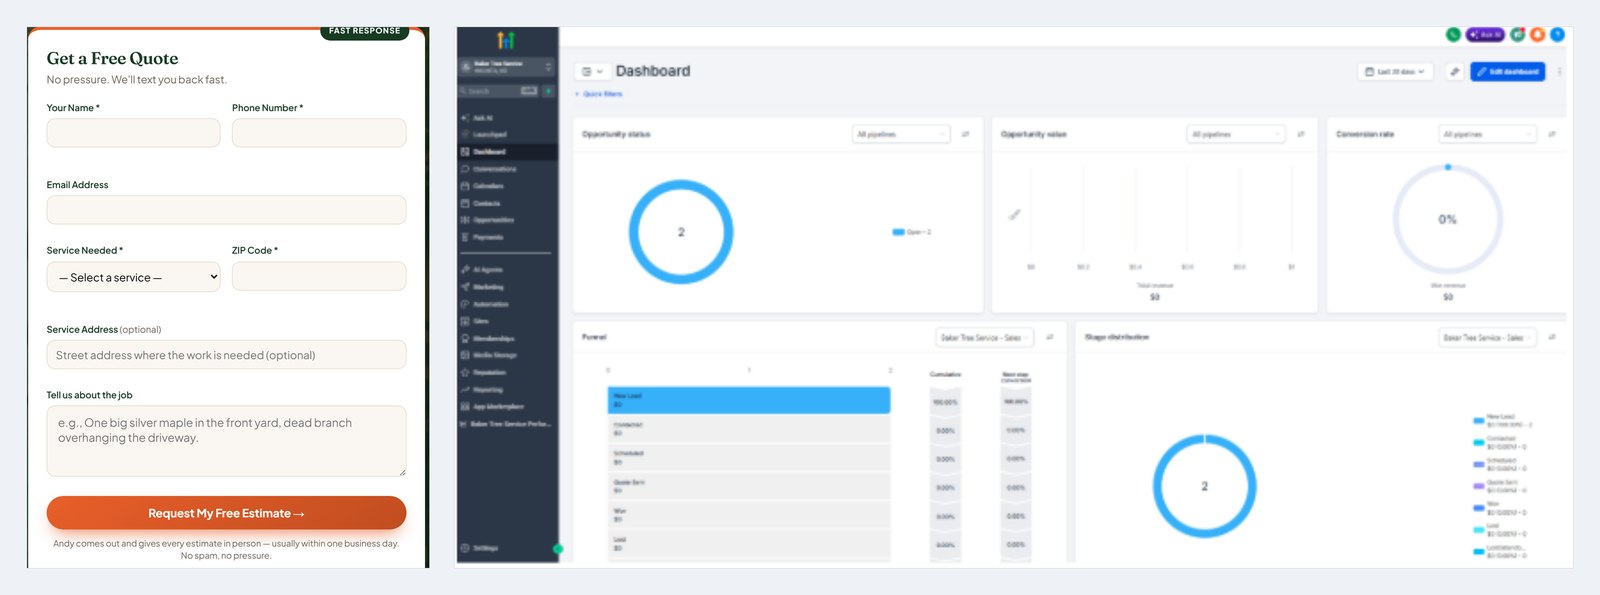Open the date range dropdown on Dashboard

[x=1396, y=72]
